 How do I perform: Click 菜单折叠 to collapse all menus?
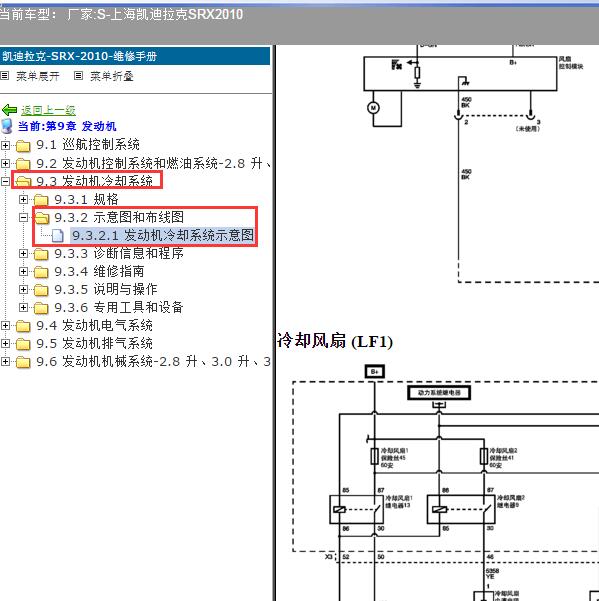point(112,76)
